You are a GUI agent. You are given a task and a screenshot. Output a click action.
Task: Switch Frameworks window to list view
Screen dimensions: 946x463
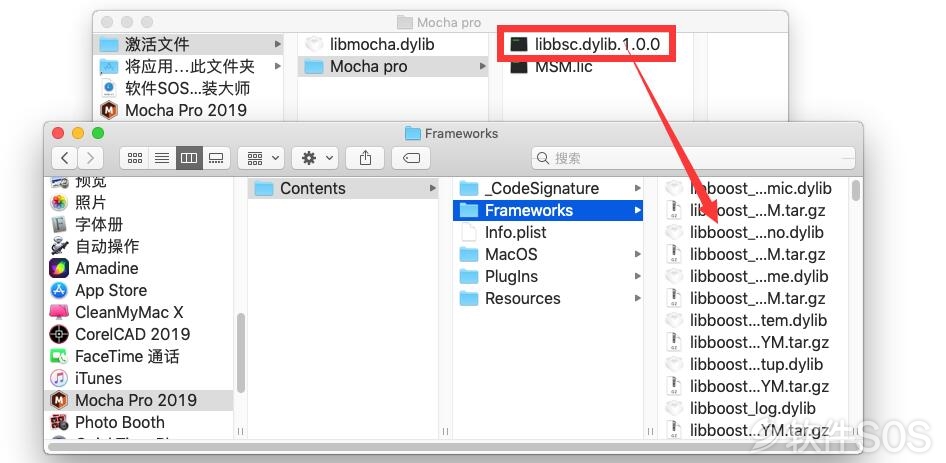[162, 158]
